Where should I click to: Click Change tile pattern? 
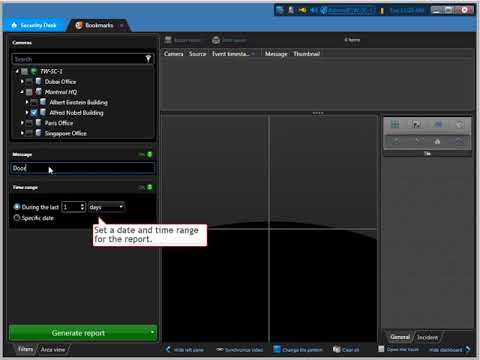(298, 350)
